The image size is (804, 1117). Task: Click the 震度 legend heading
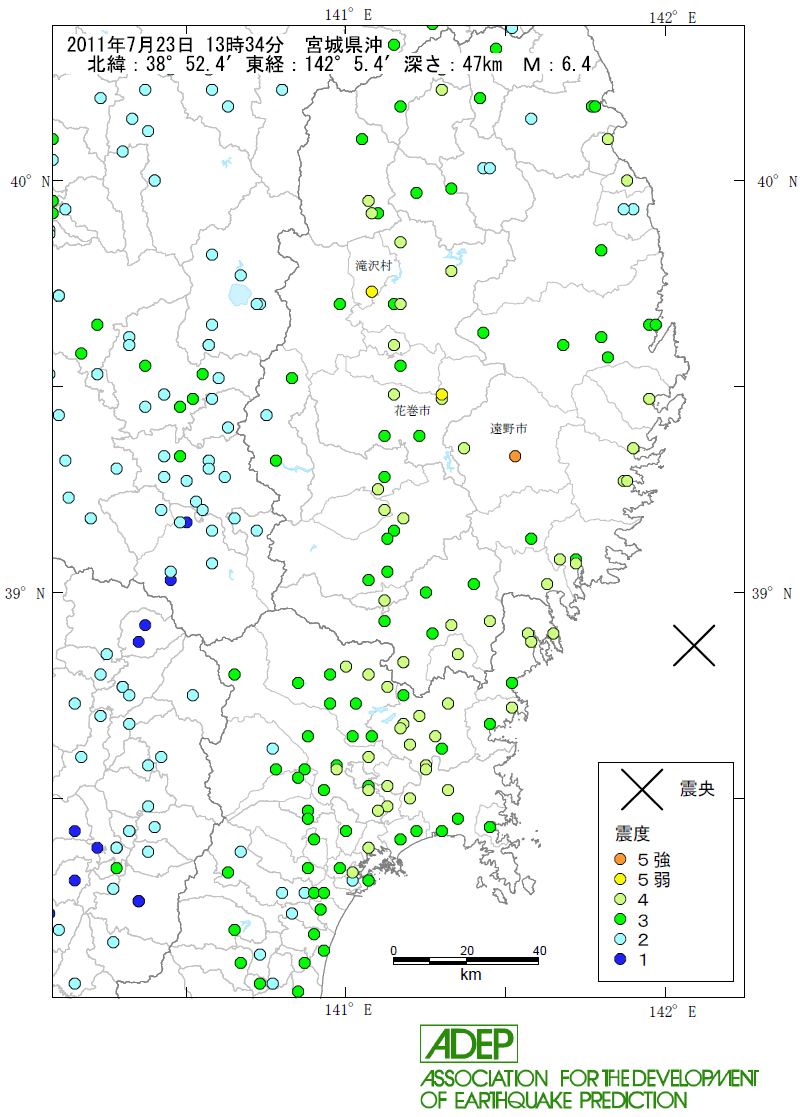[632, 833]
